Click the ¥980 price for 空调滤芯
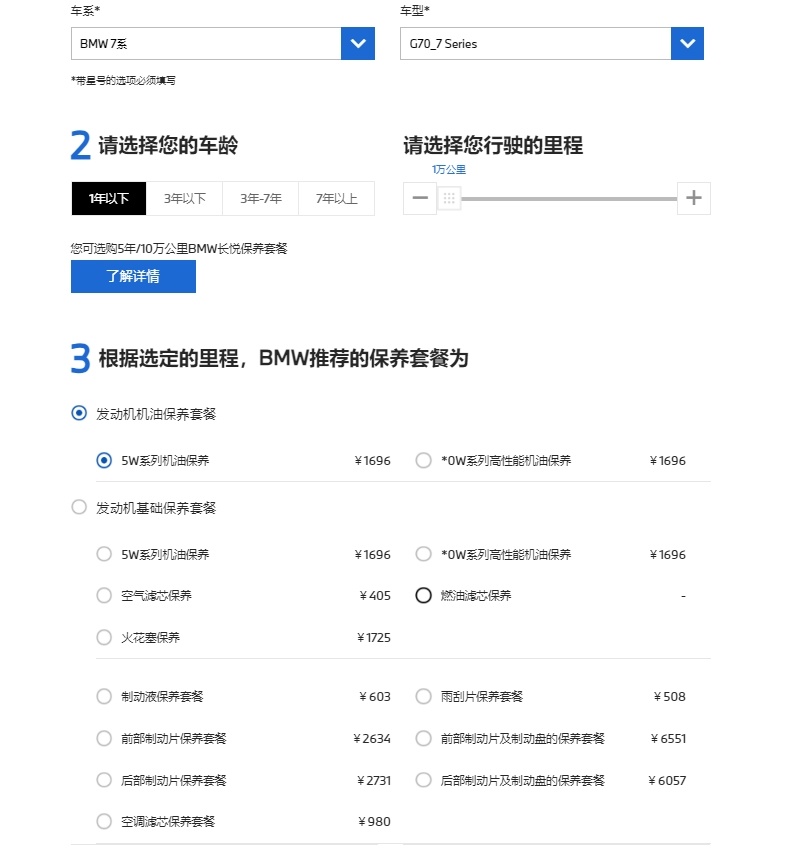Viewport: 787px width, 855px height. (375, 822)
